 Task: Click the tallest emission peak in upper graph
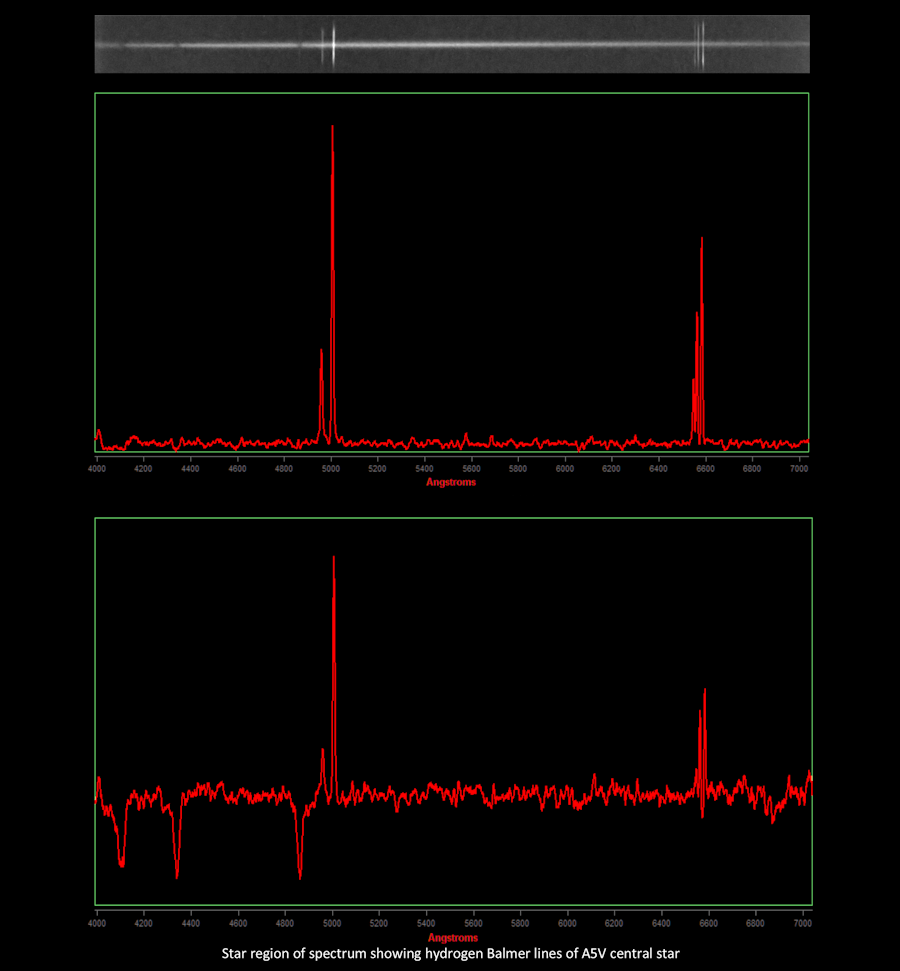(332, 130)
